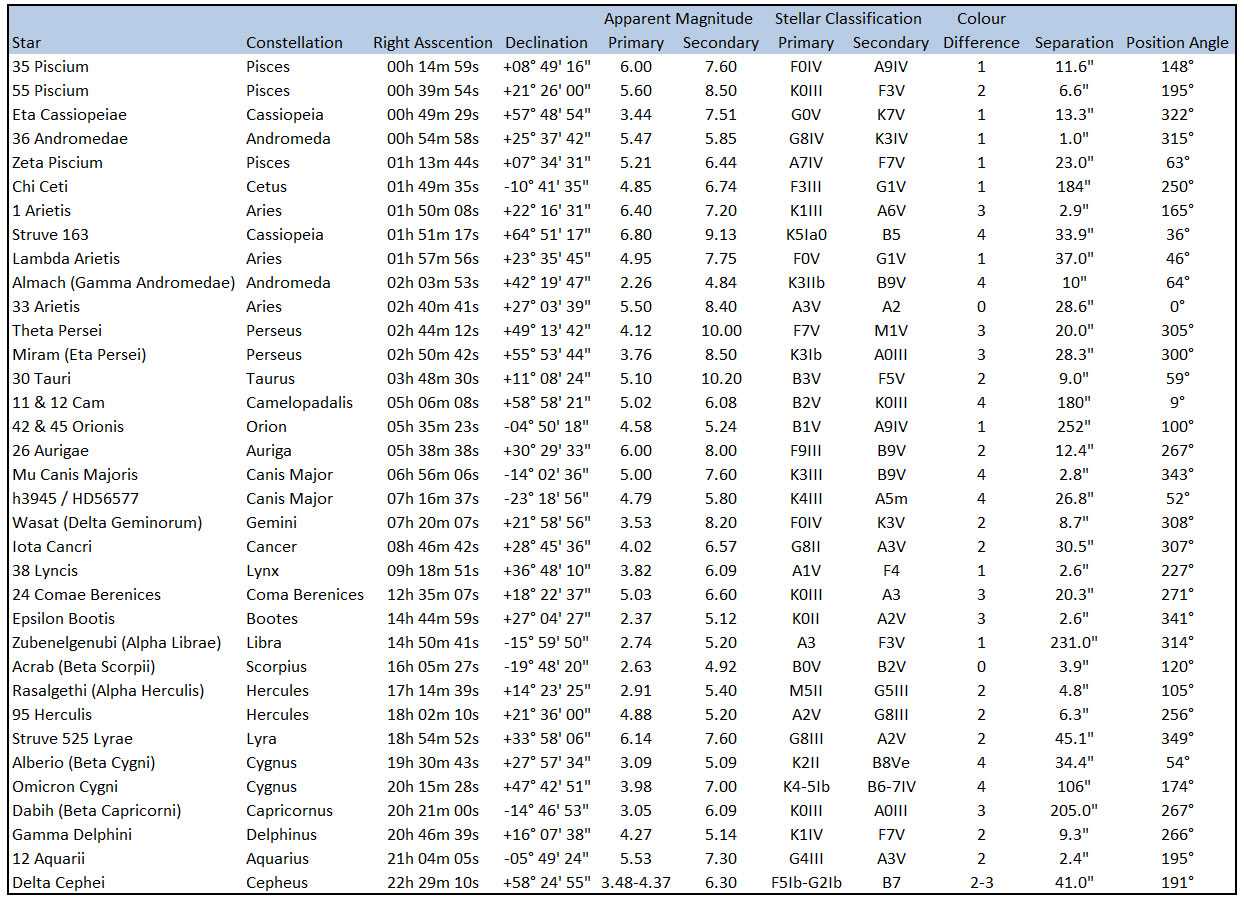The image size is (1244, 903).
Task: Select the 'Stellar Classification' header
Action: point(848,19)
